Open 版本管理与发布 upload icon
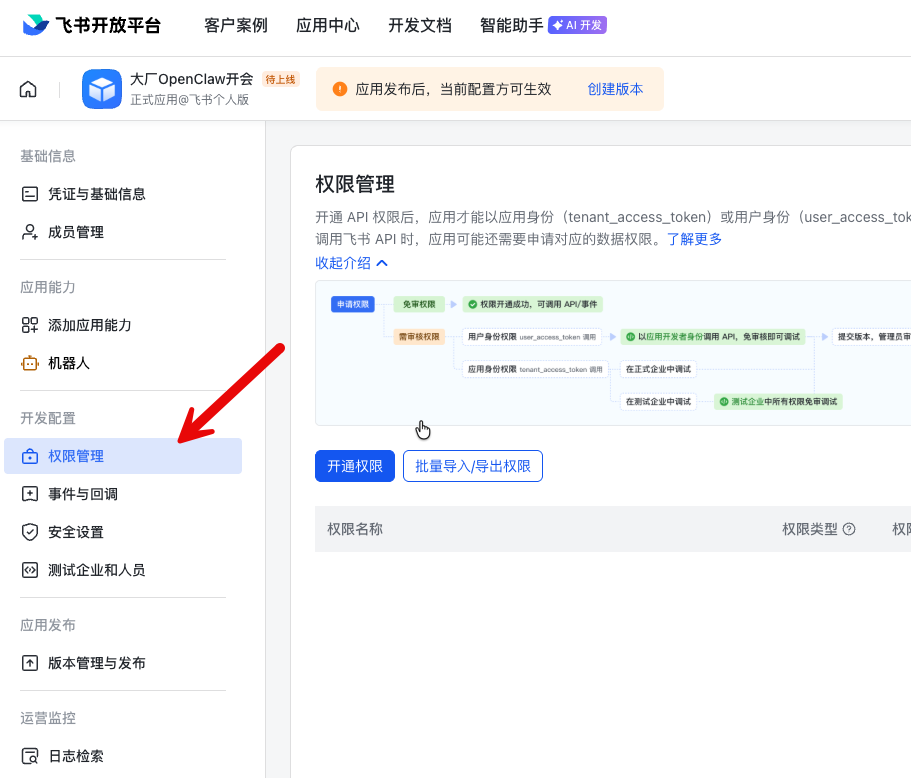This screenshot has height=778, width=911. tap(31, 661)
